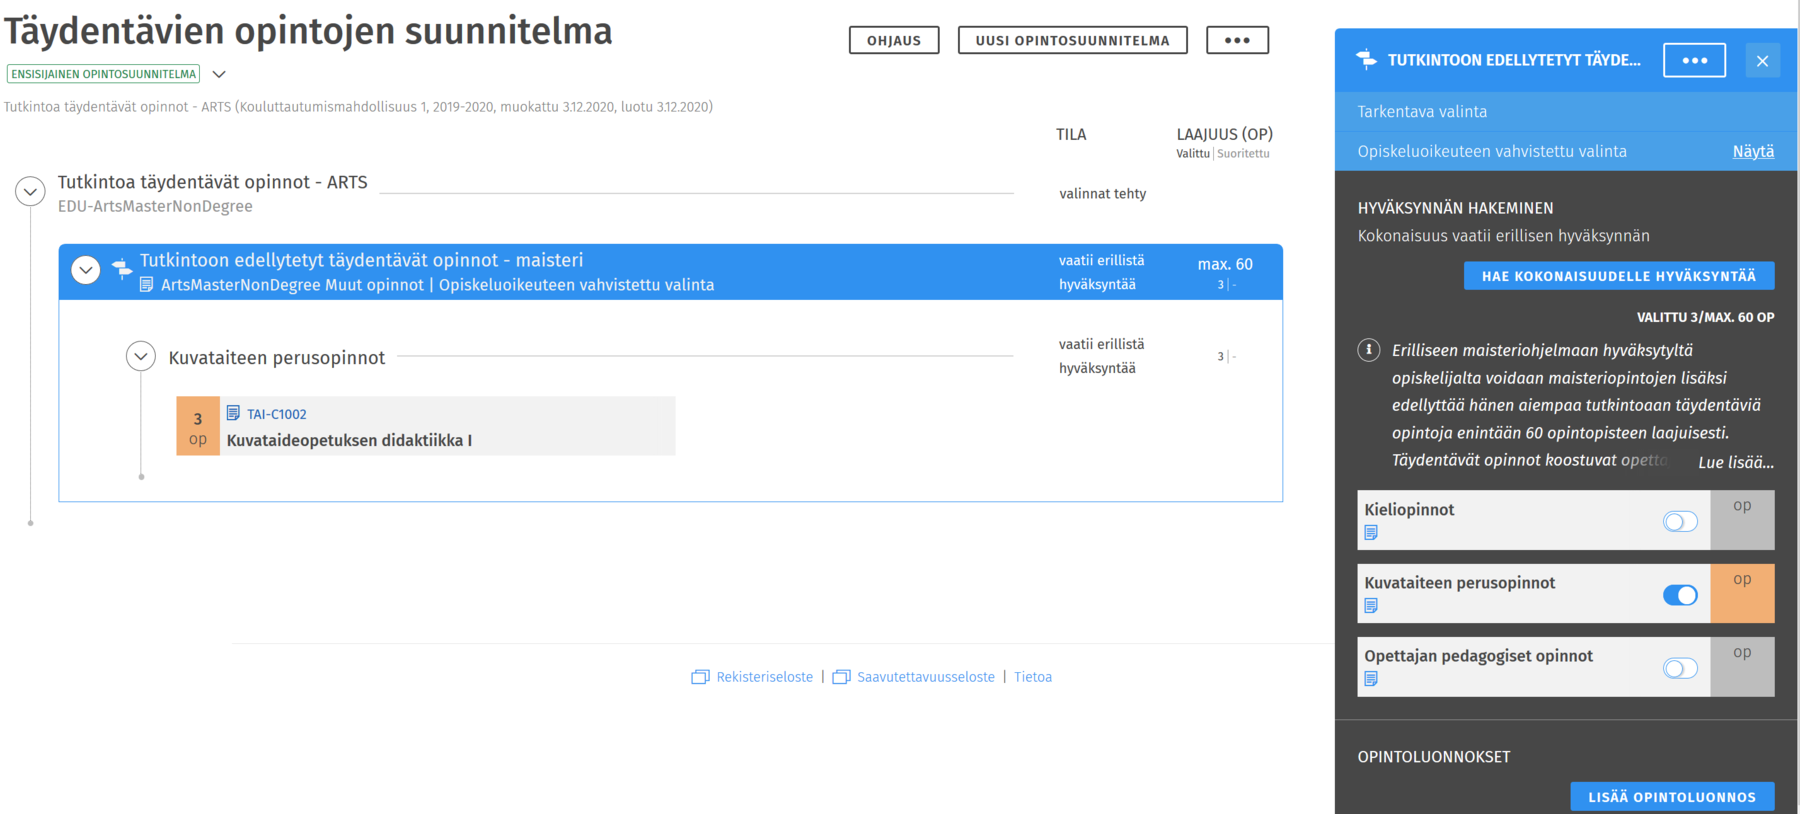Image resolution: width=1800 pixels, height=814 pixels.
Task: Click the document icon before ArtsMasterNonDegree Muut opinnot
Action: click(146, 285)
